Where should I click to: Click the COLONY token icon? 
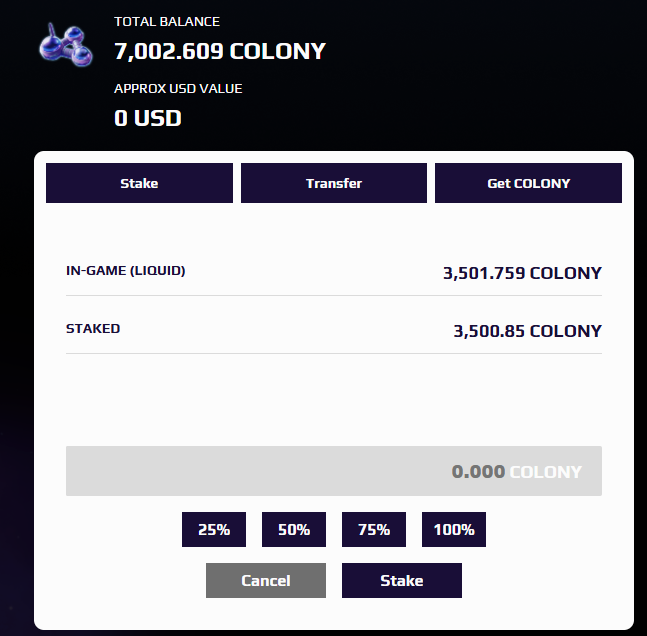(66, 45)
